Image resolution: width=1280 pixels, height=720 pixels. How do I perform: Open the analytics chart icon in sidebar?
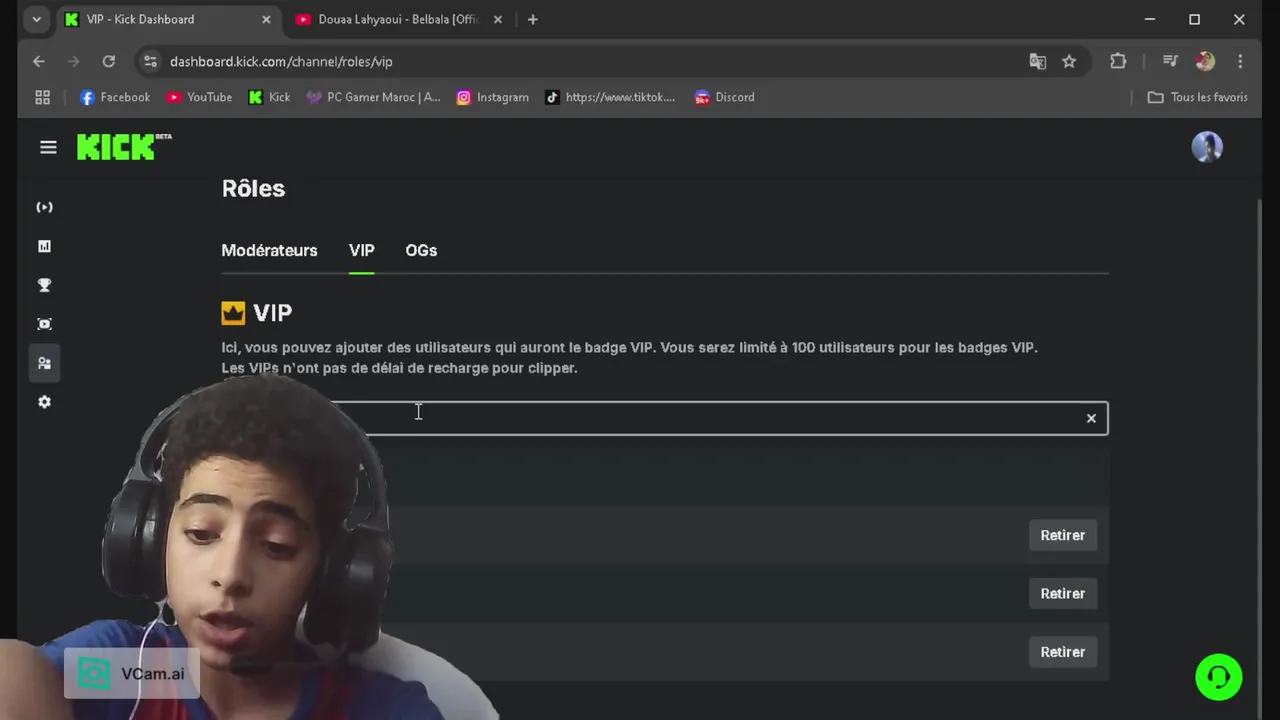(44, 246)
